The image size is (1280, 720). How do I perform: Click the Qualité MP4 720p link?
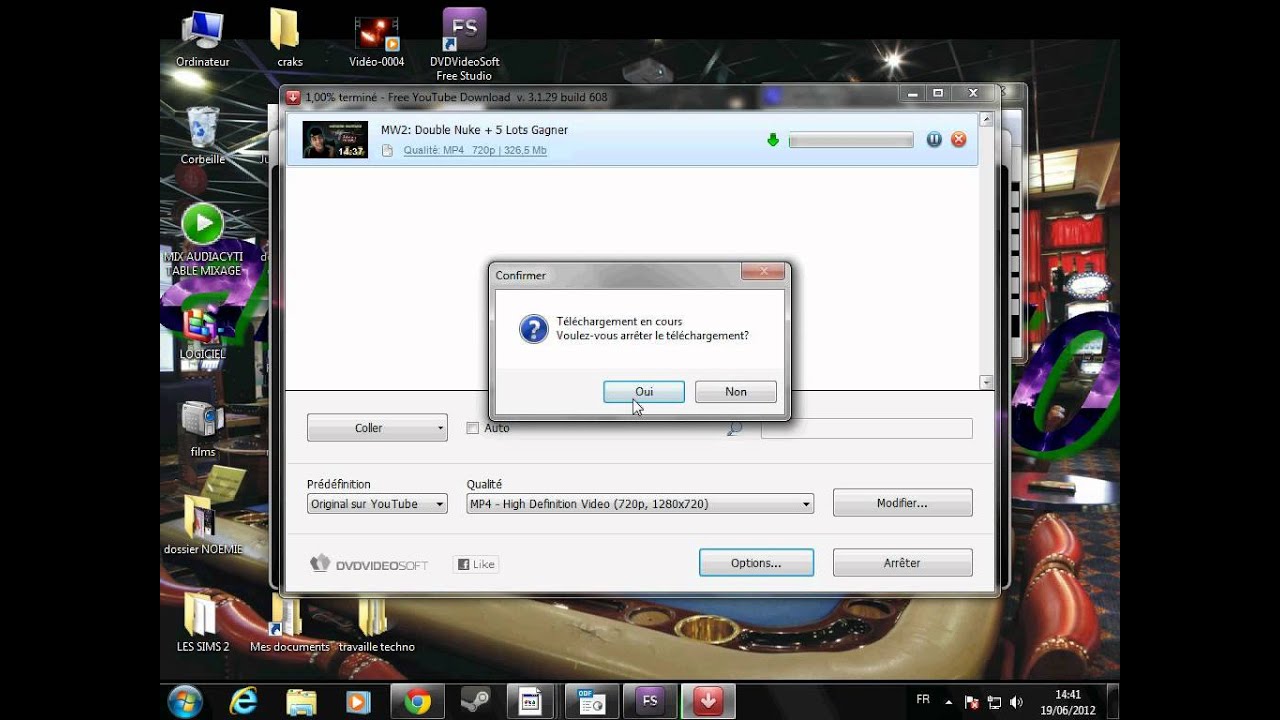pos(475,150)
